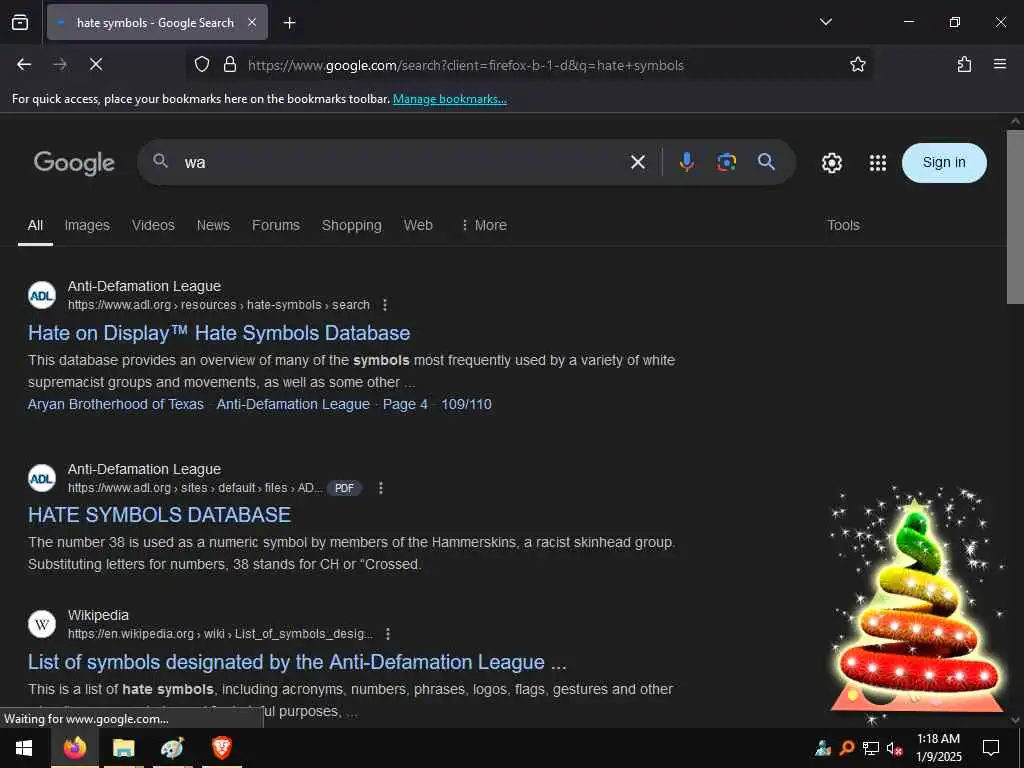Open Firefox View icon
Viewport: 1024px width, 768px height.
pyautogui.click(x=20, y=22)
